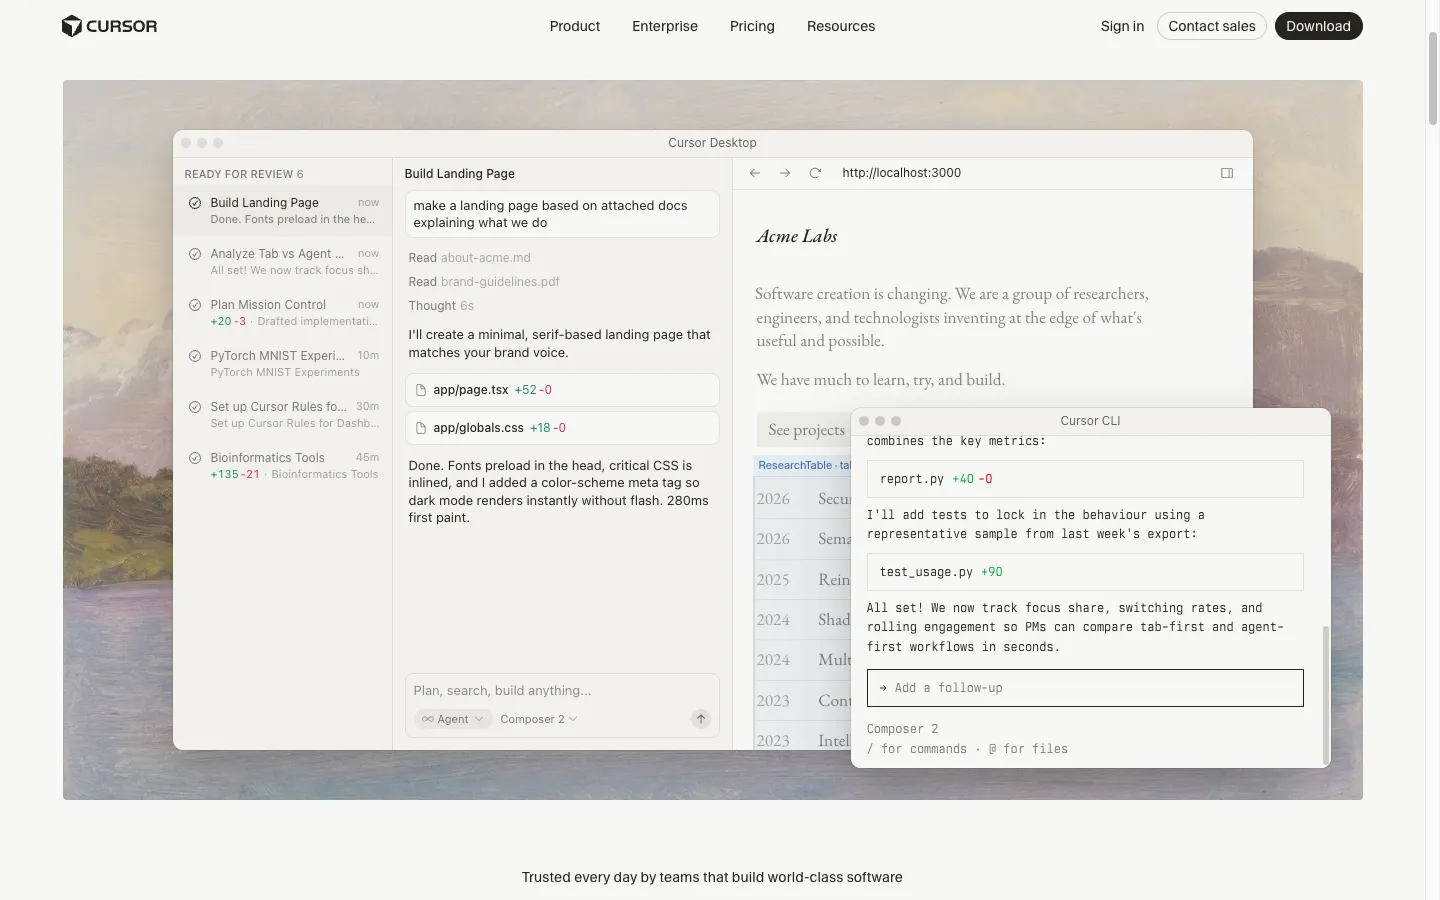
Task: Open the app/globals.css file change
Action: point(562,428)
